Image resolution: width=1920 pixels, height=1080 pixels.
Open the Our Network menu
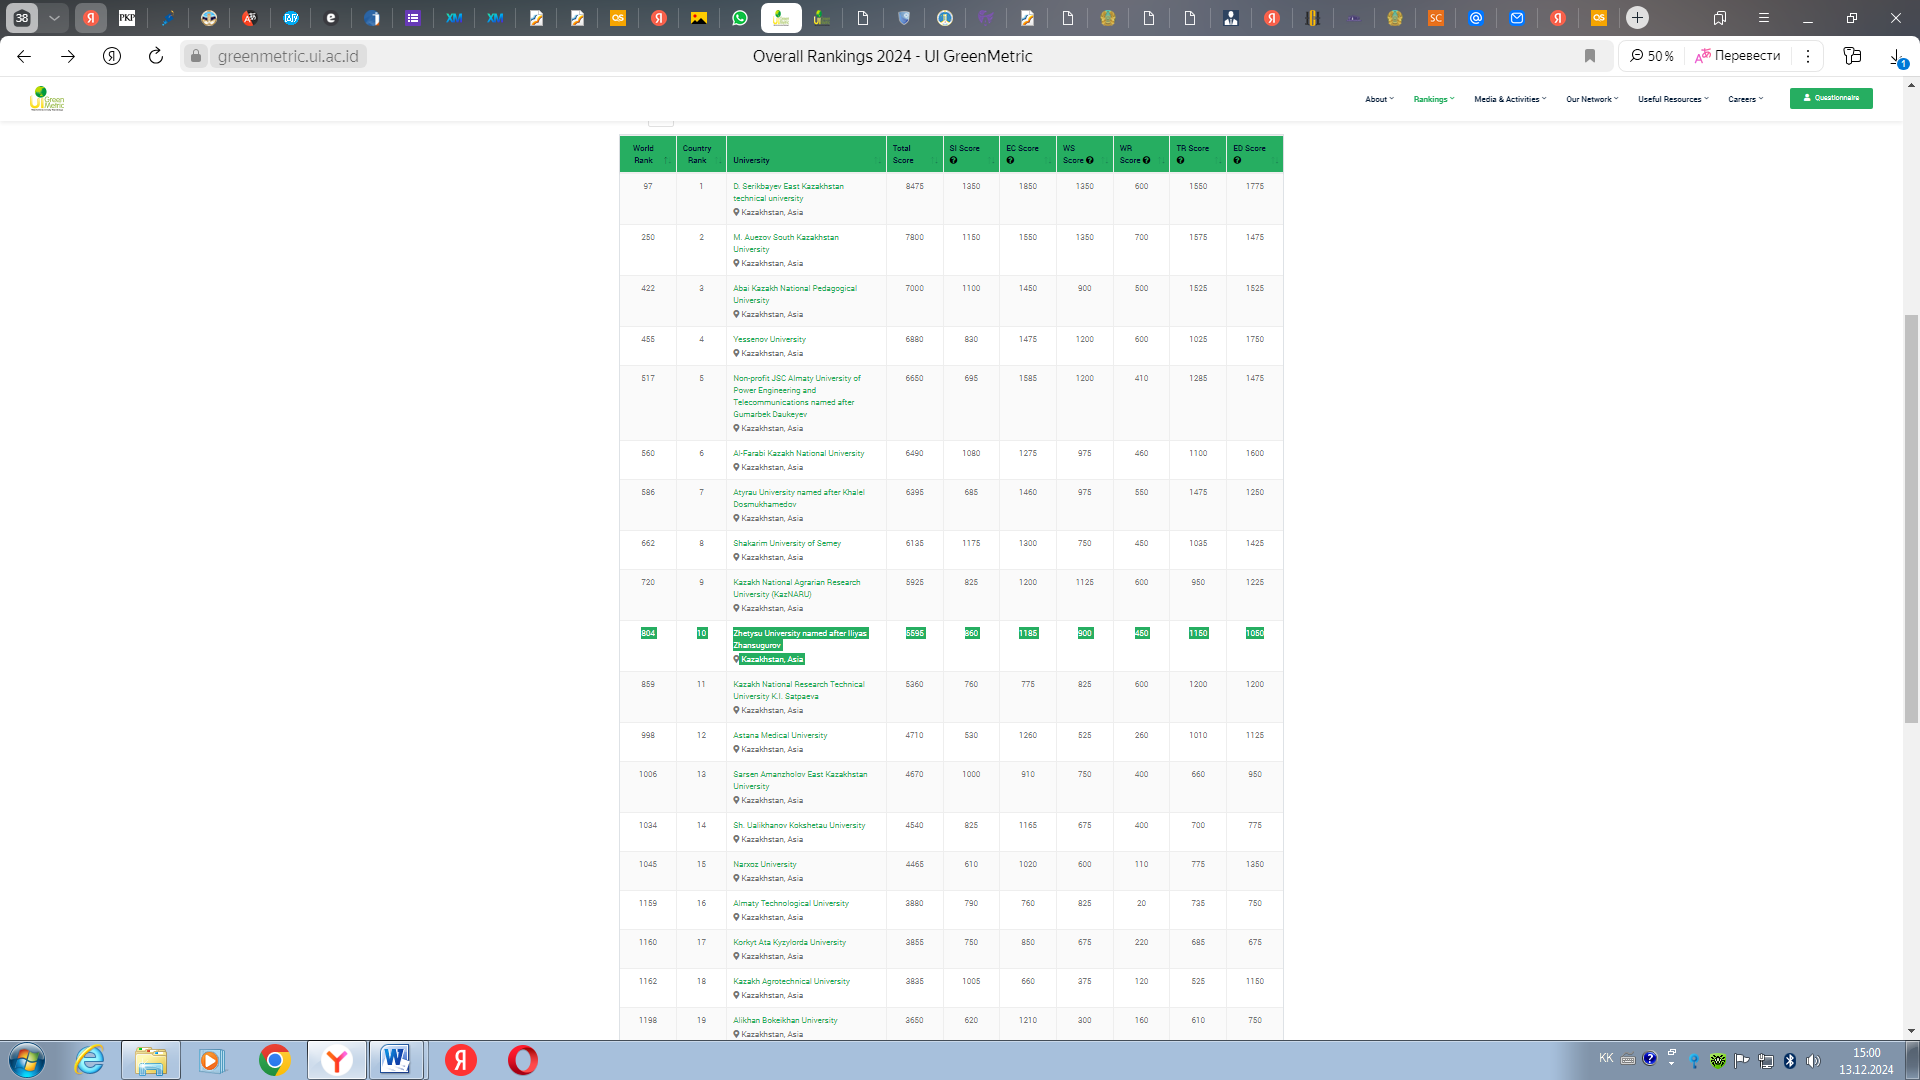[x=1591, y=99]
